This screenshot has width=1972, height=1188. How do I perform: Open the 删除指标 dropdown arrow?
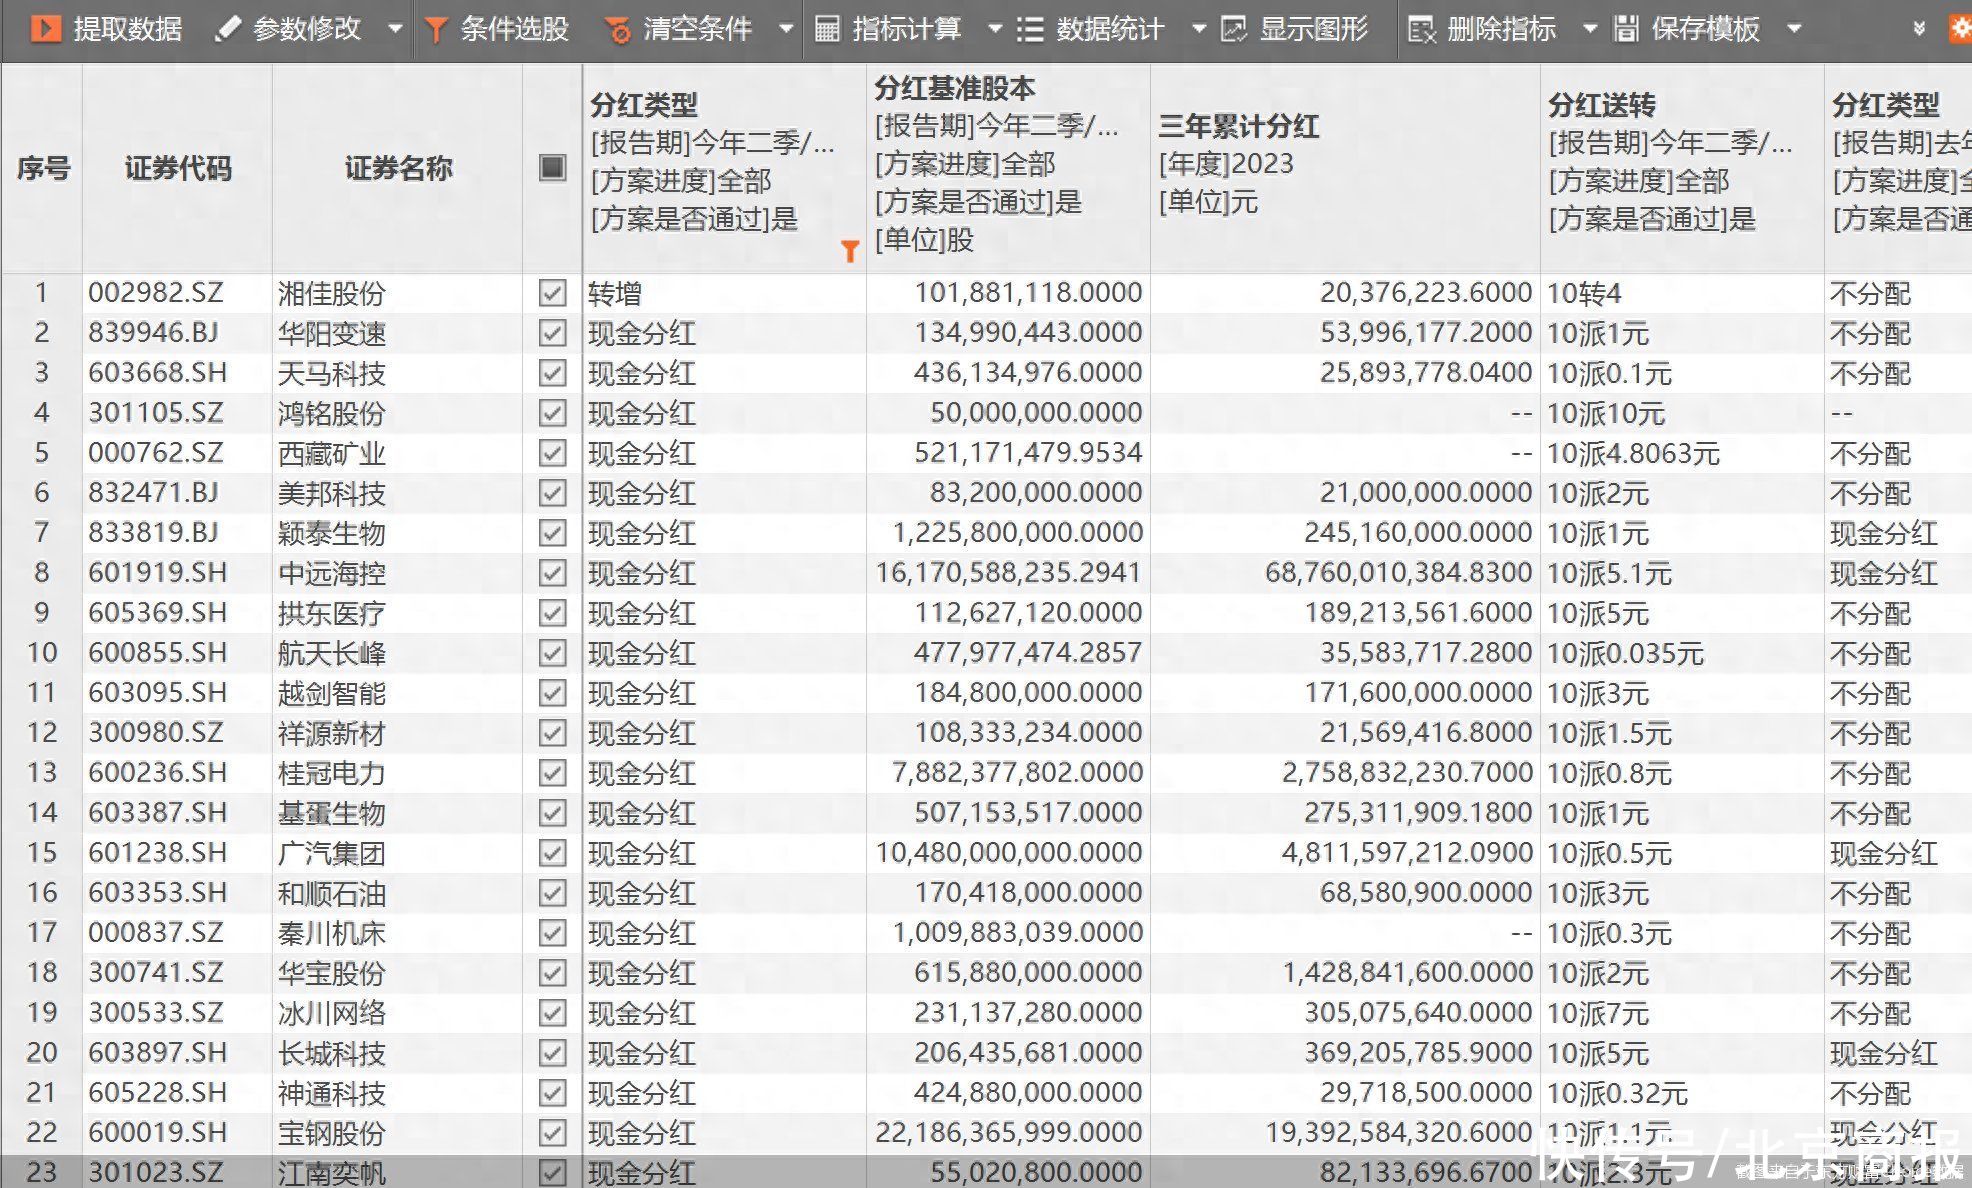[x=1590, y=29]
